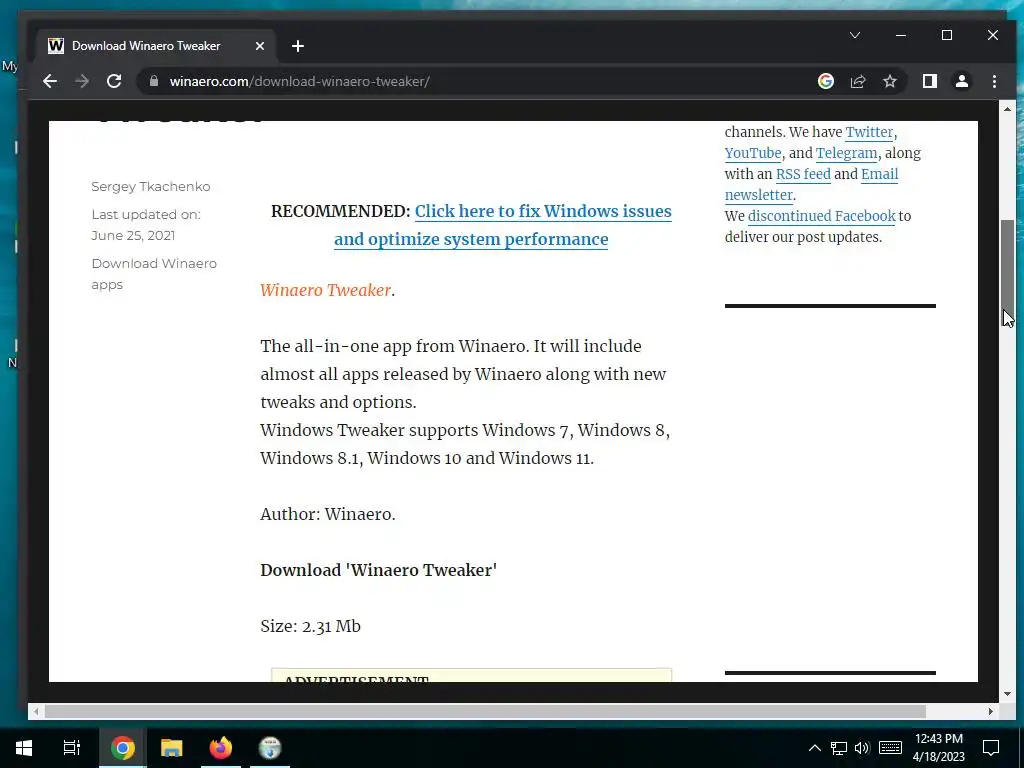This screenshot has width=1024, height=768.
Task: Bookmark this page with the star
Action: 889,81
